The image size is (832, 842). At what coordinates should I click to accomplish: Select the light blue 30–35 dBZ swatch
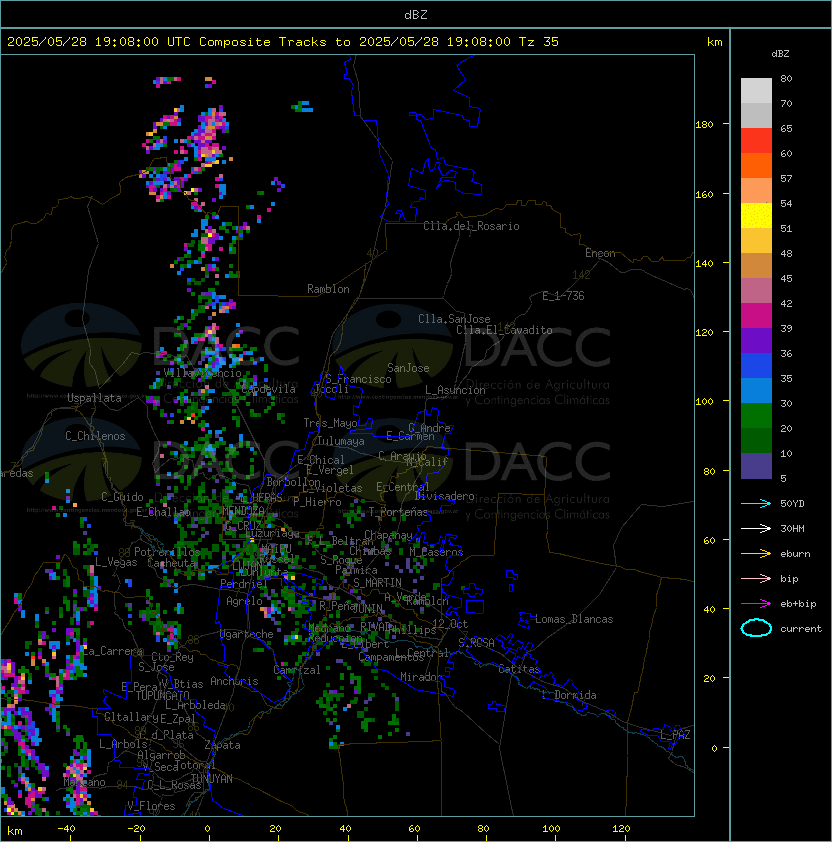pyautogui.click(x=756, y=390)
